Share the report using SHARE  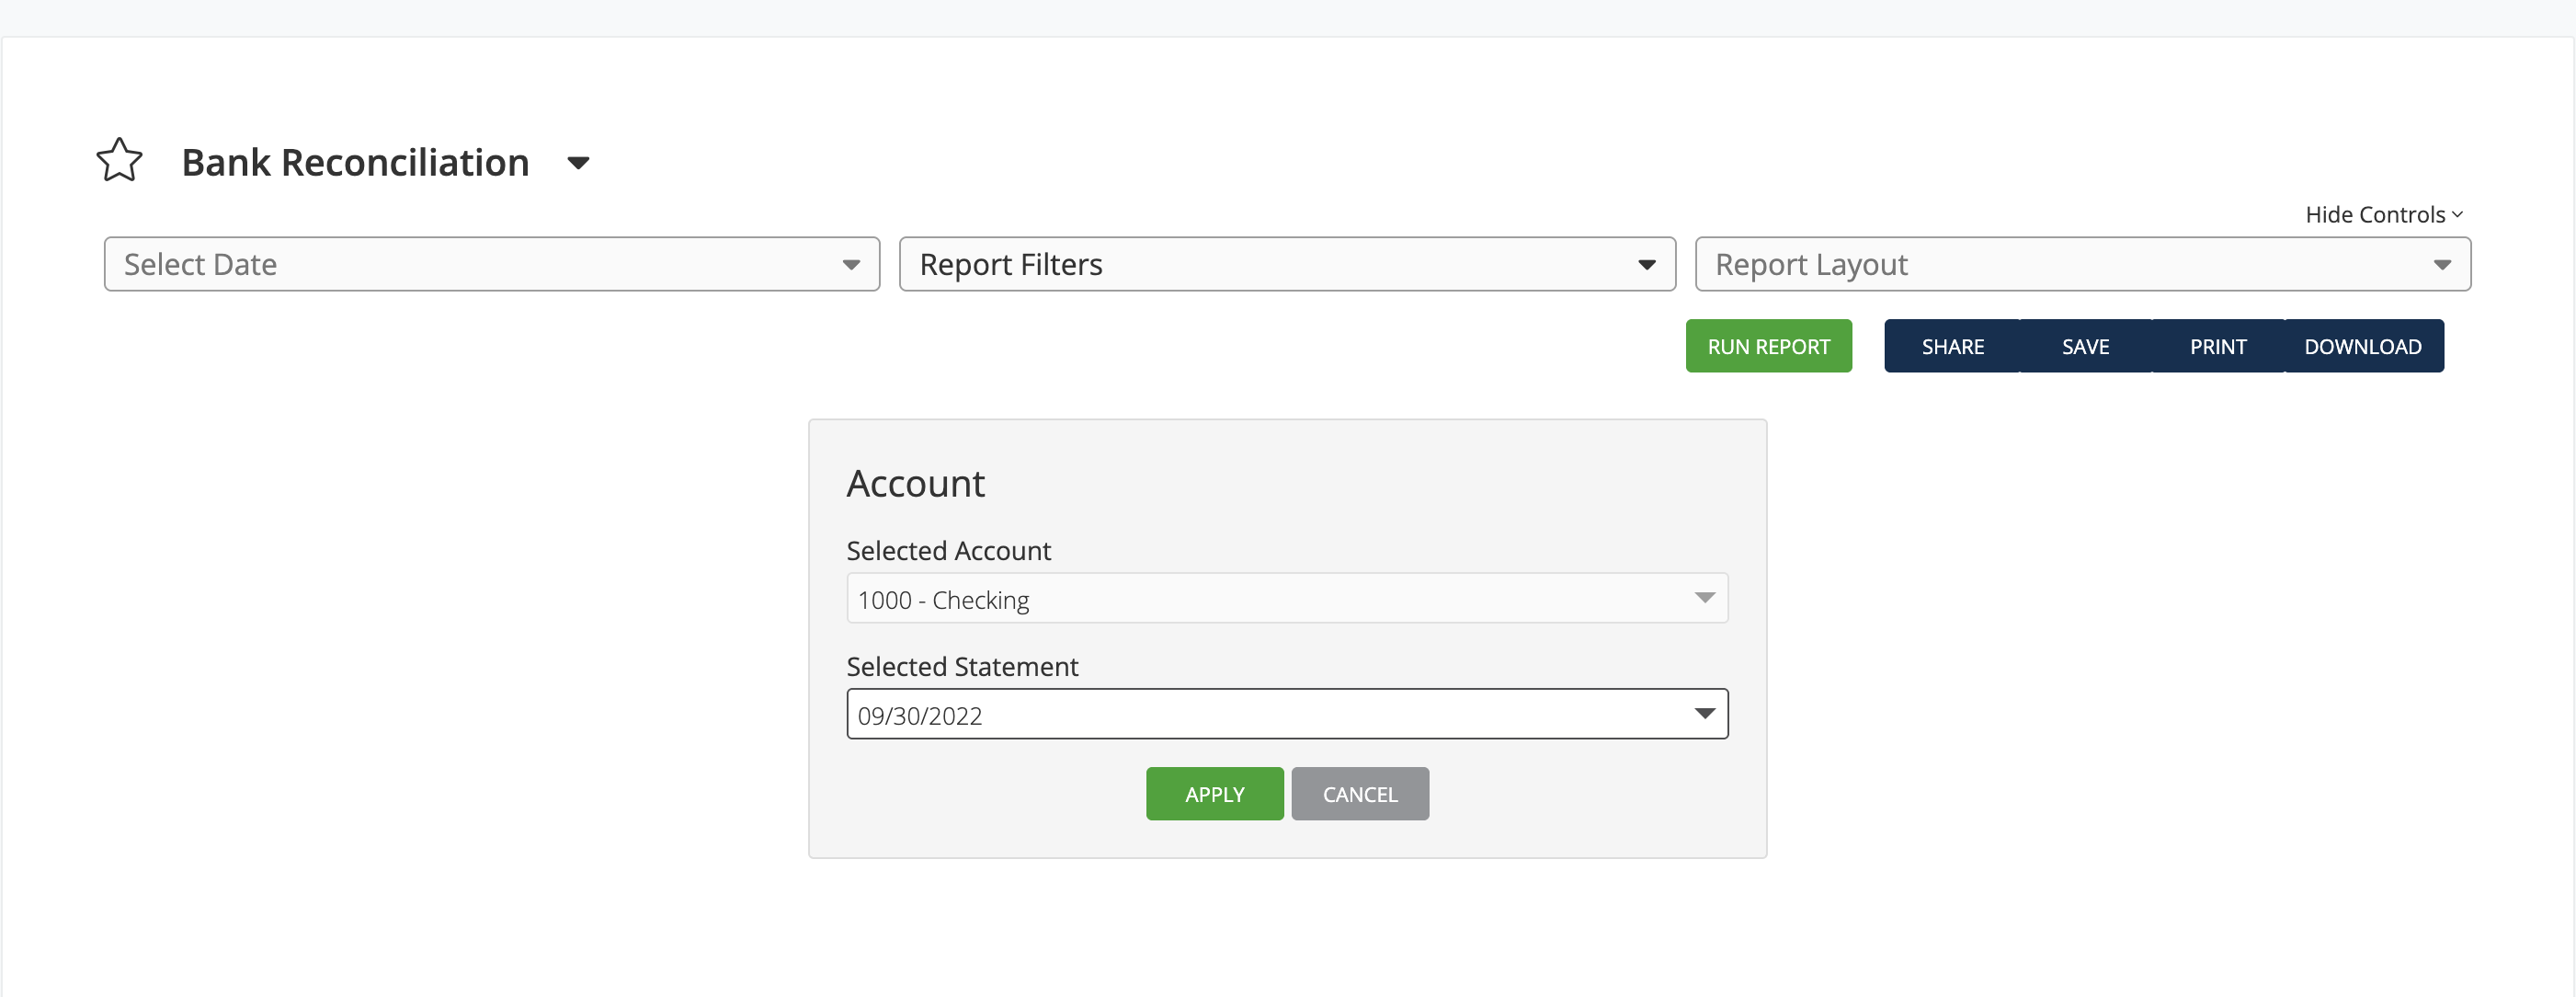(1952, 346)
